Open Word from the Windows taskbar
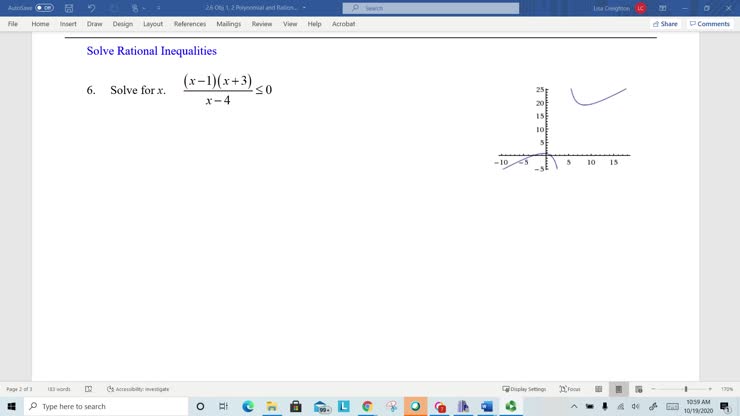Image resolution: width=740 pixels, height=416 pixels. (487, 407)
